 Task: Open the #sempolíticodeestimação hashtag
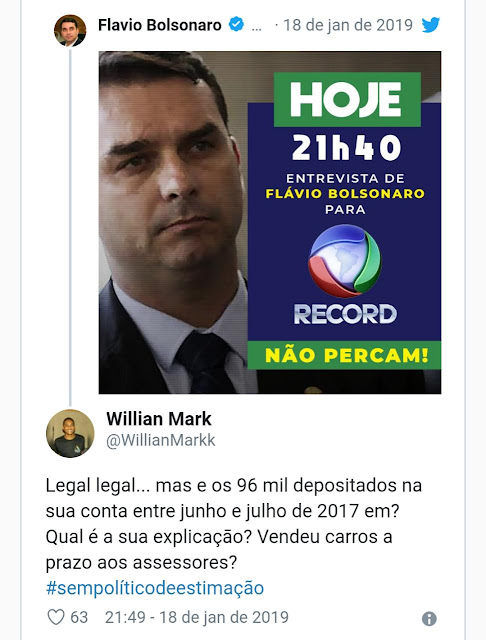(155, 588)
